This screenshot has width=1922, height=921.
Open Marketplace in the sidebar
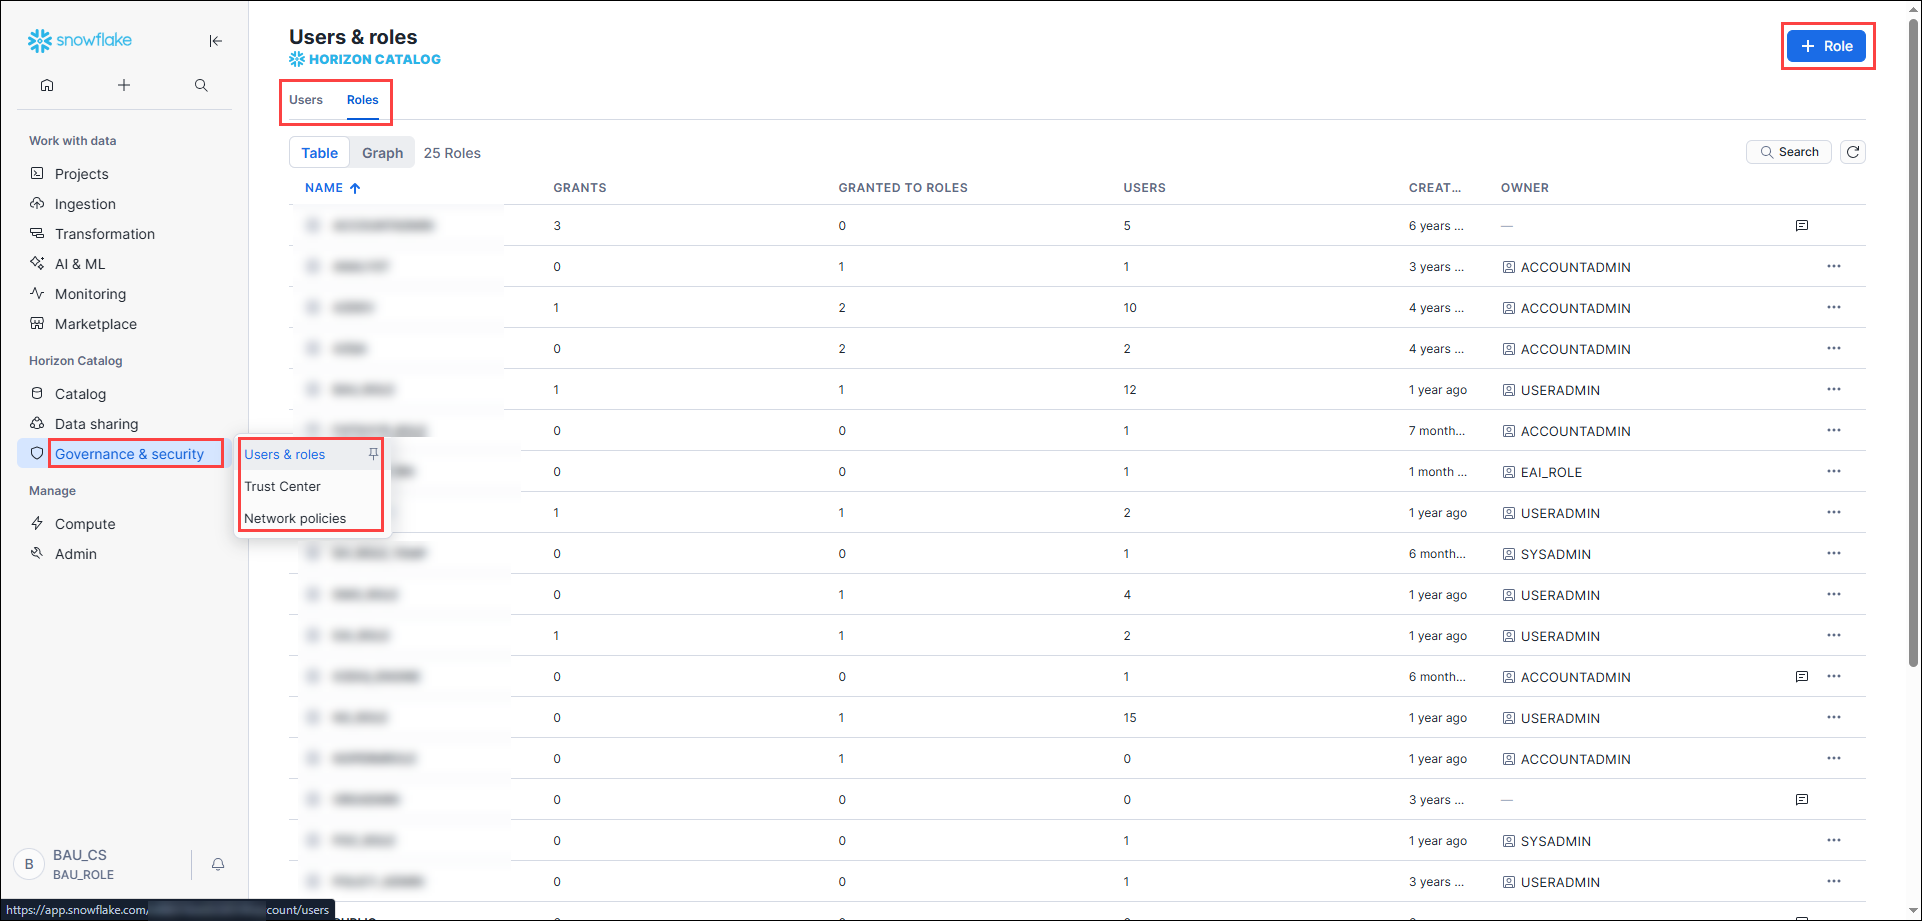click(x=95, y=324)
